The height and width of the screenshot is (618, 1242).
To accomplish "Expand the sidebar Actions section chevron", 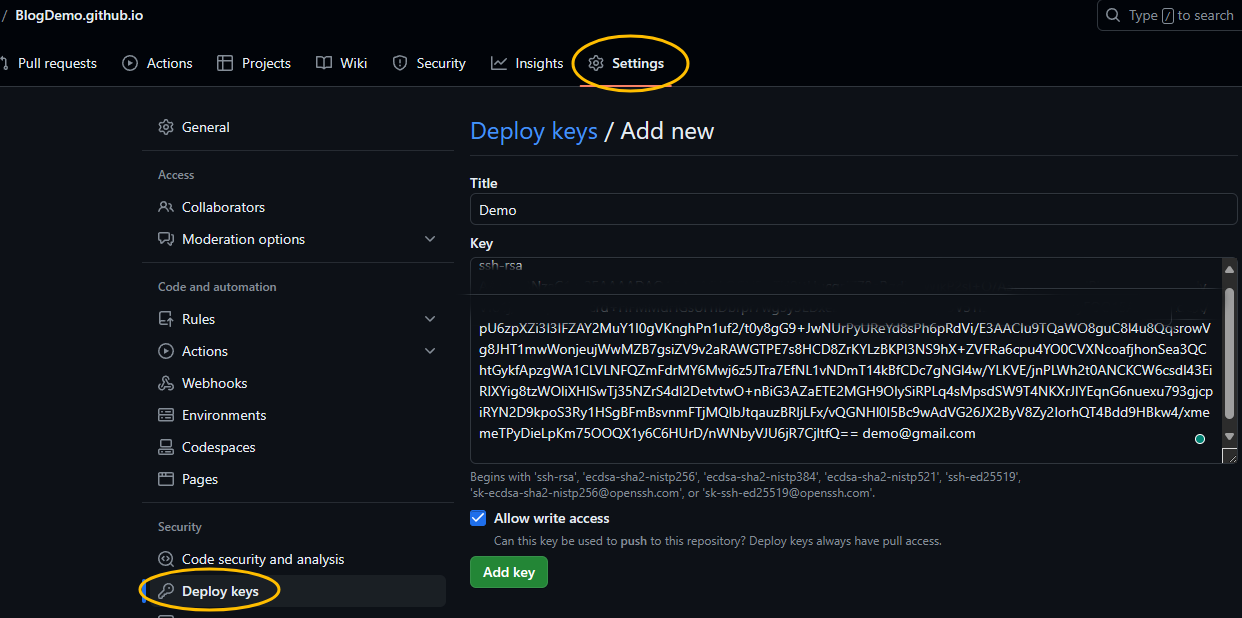I will pos(430,351).
